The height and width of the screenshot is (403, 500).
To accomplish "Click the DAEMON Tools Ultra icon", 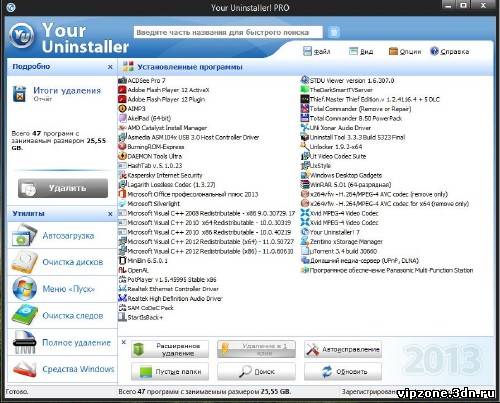I will [x=123, y=156].
